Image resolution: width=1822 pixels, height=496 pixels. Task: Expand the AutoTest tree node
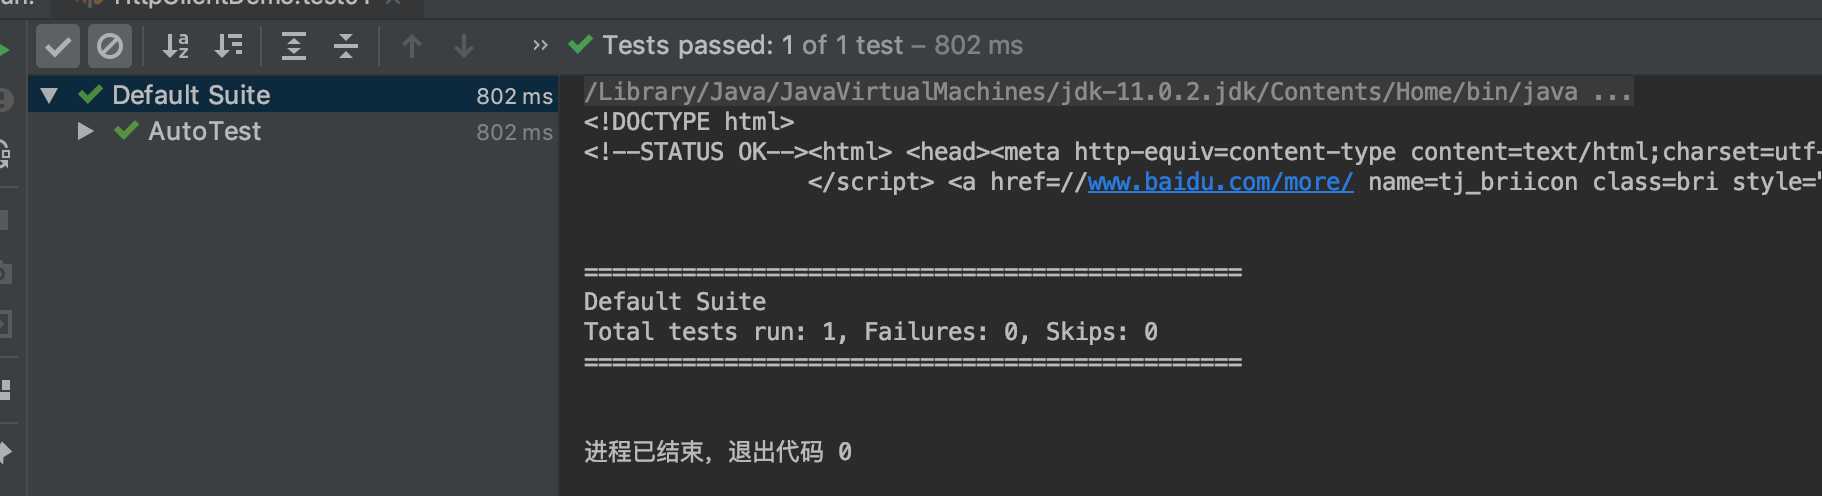[x=85, y=131]
